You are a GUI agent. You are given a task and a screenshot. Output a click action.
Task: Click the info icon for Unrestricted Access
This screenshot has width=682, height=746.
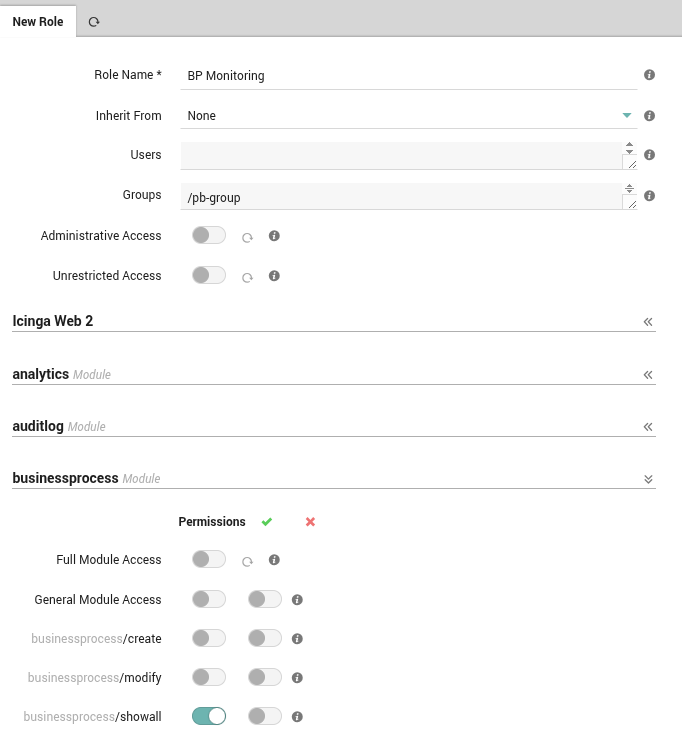274,276
